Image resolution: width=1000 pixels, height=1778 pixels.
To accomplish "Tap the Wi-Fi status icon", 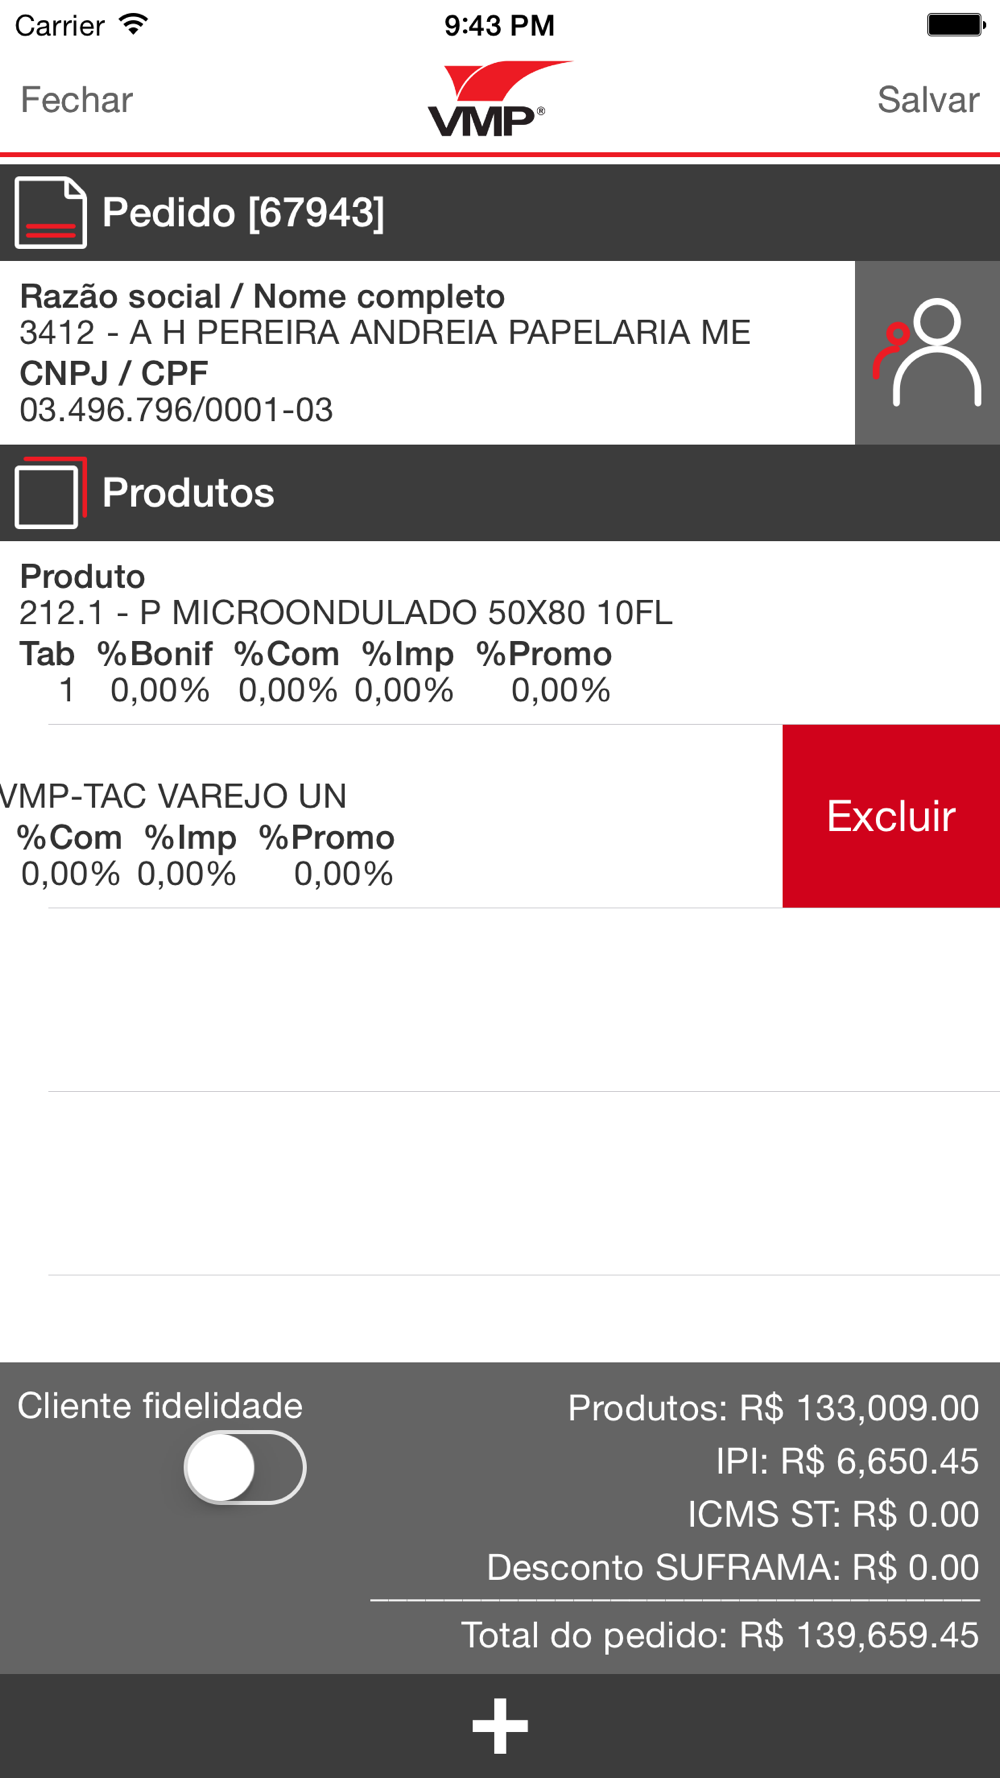I will pos(133,24).
